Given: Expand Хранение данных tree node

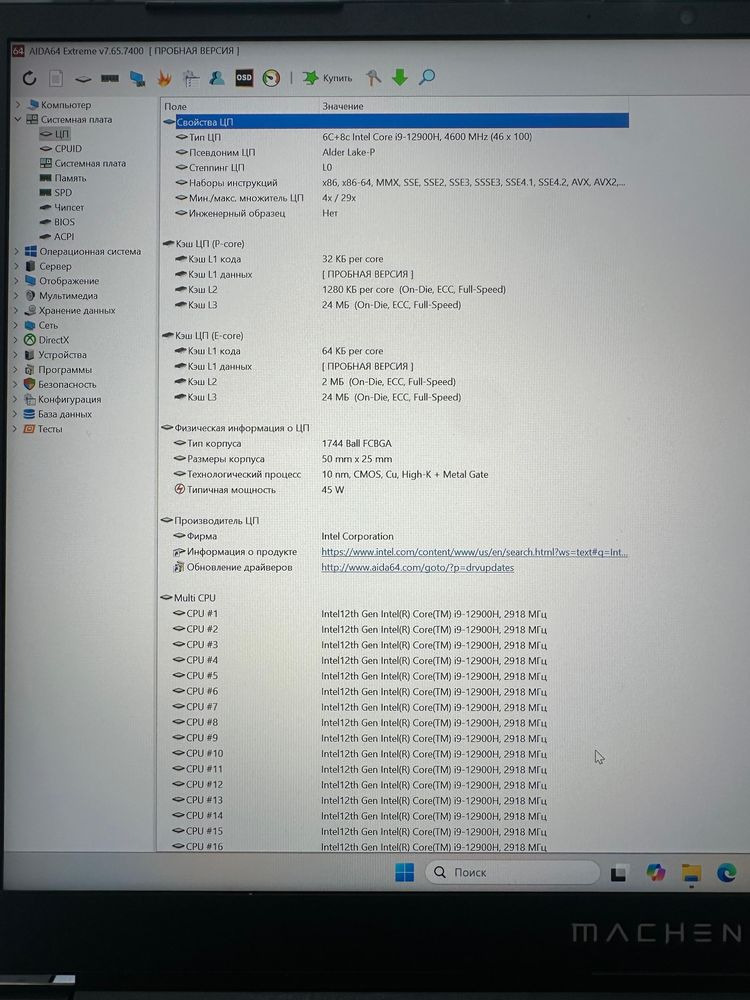Looking at the screenshot, I should 17,311.
